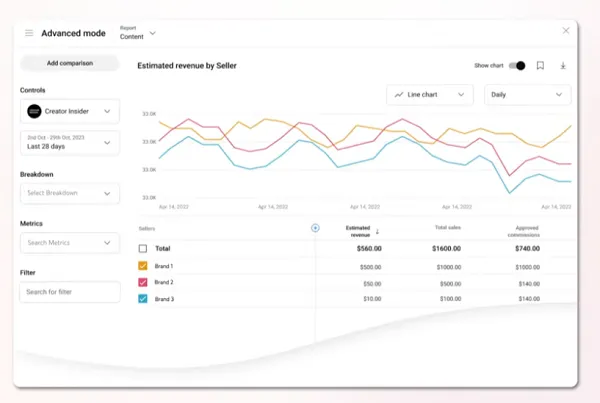This screenshot has height=403, width=600.
Task: Open the Daily granularity dropdown
Action: pos(527,95)
